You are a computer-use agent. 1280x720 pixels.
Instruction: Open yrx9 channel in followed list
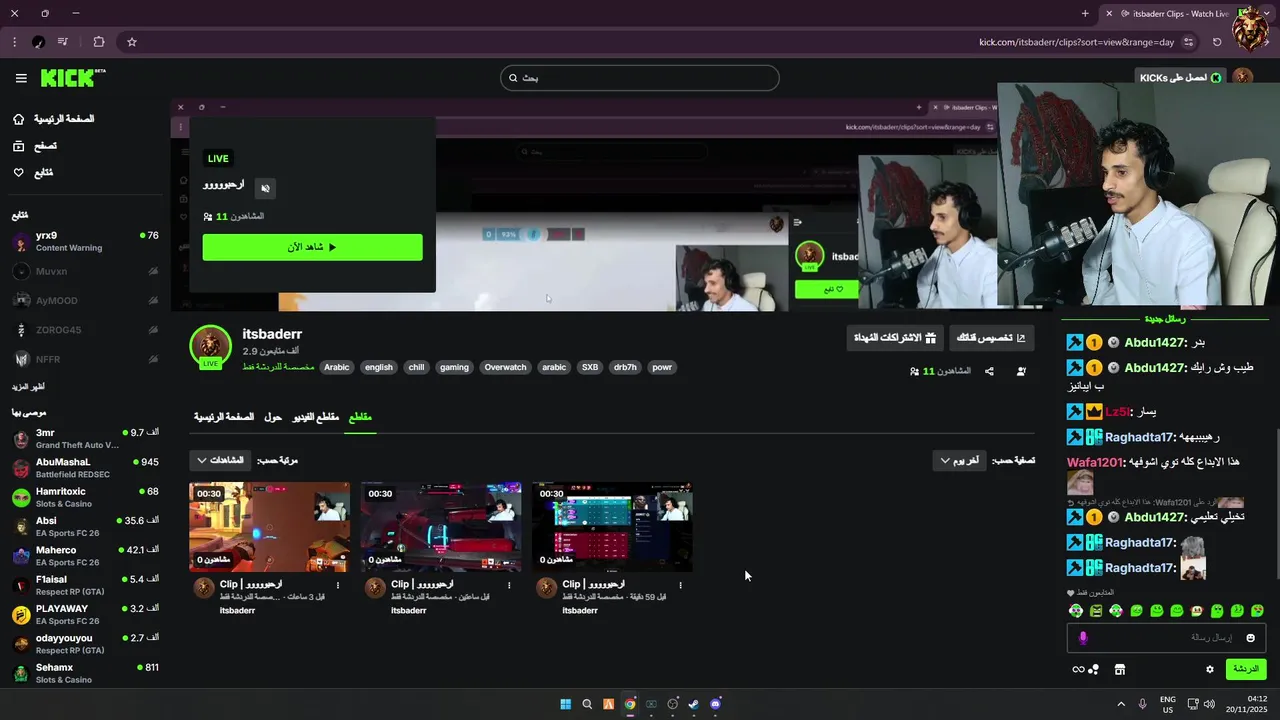click(85, 241)
